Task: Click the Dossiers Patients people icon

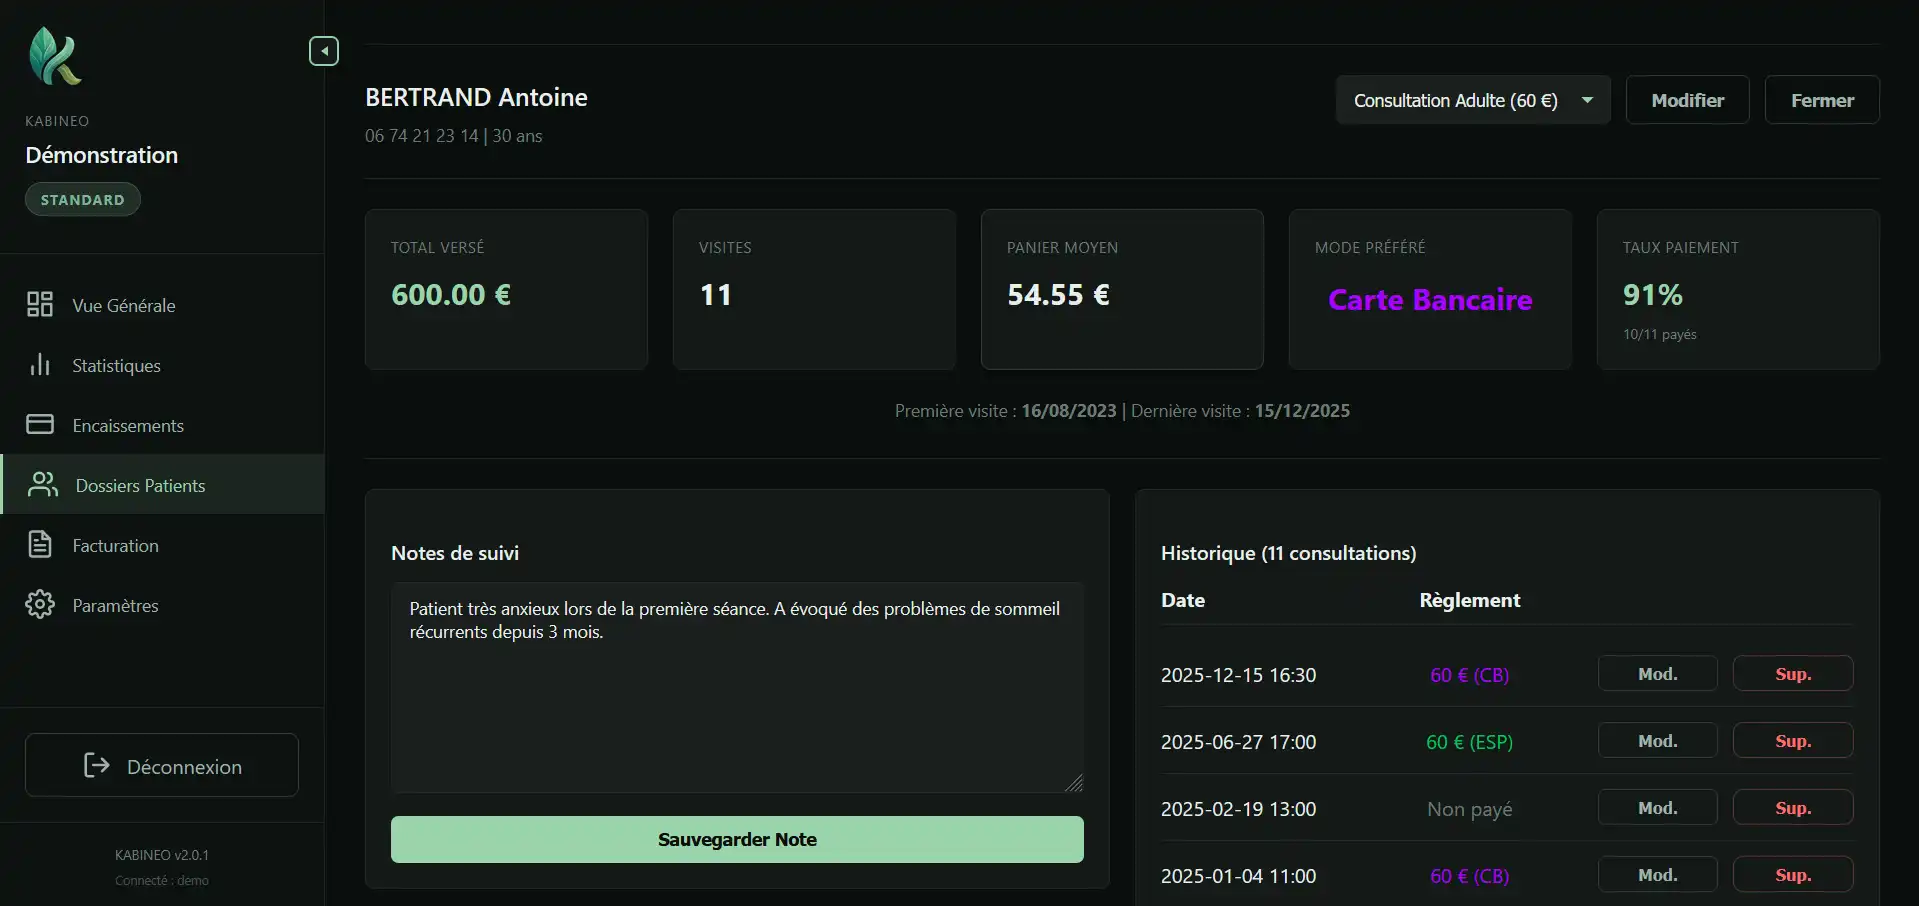Action: point(43,485)
